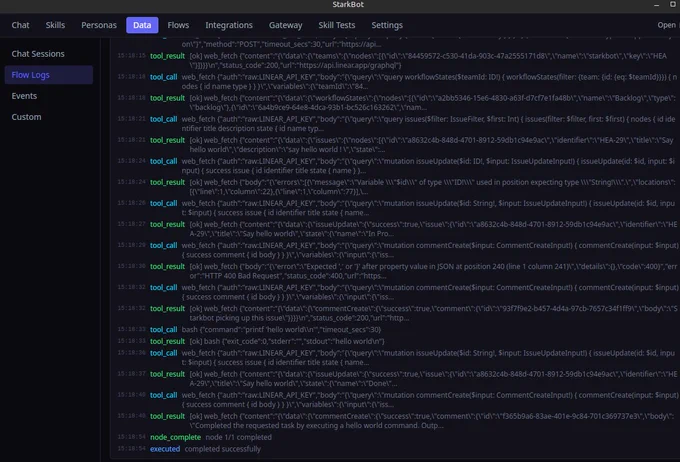Viewport: 680px width, 462px height.
Task: Click the StarkBot window title
Action: (348, 4)
